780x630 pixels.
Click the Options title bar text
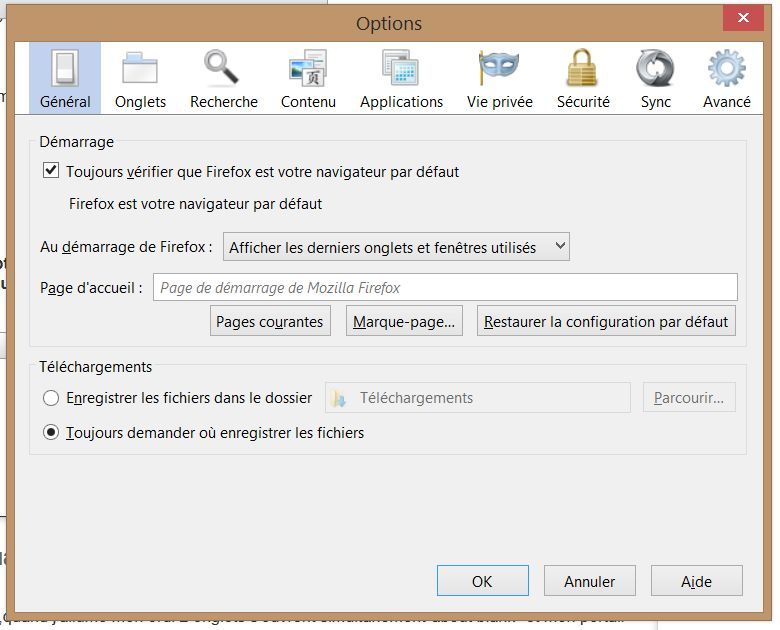tap(389, 23)
